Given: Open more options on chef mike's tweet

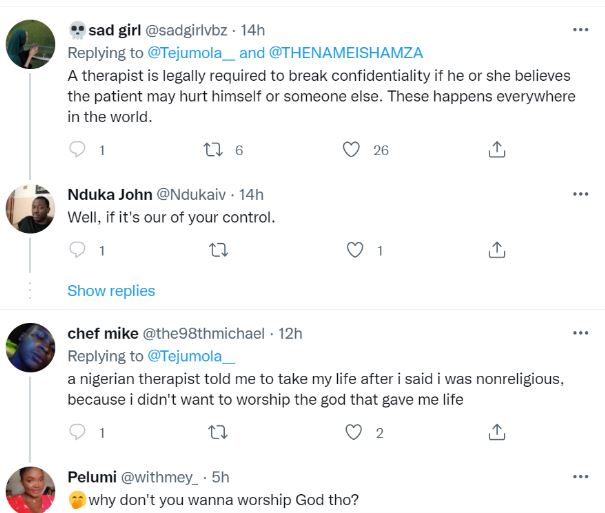Looking at the screenshot, I should 580,333.
